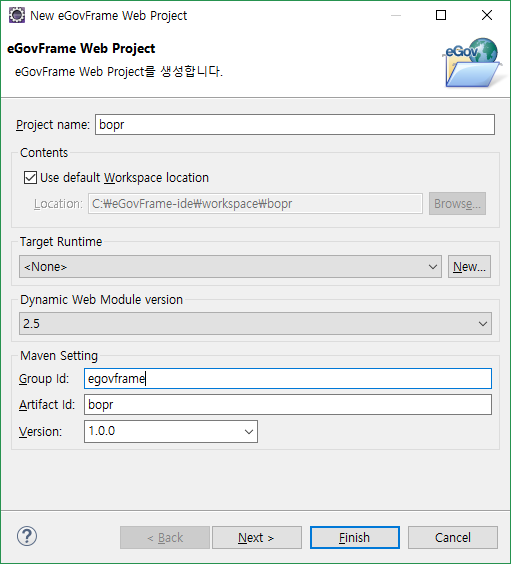Minimize the wizard window

tap(396, 15)
